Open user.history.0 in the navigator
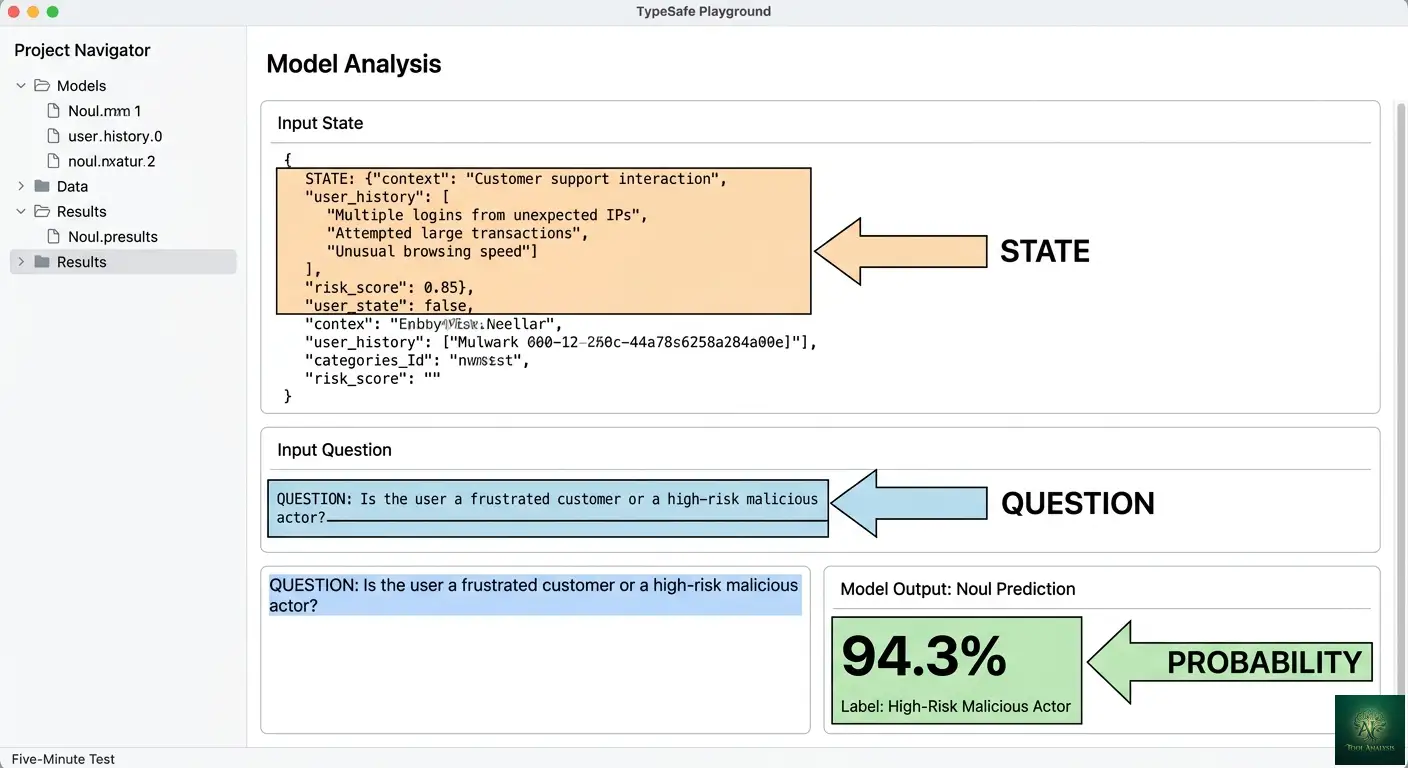 pos(115,136)
